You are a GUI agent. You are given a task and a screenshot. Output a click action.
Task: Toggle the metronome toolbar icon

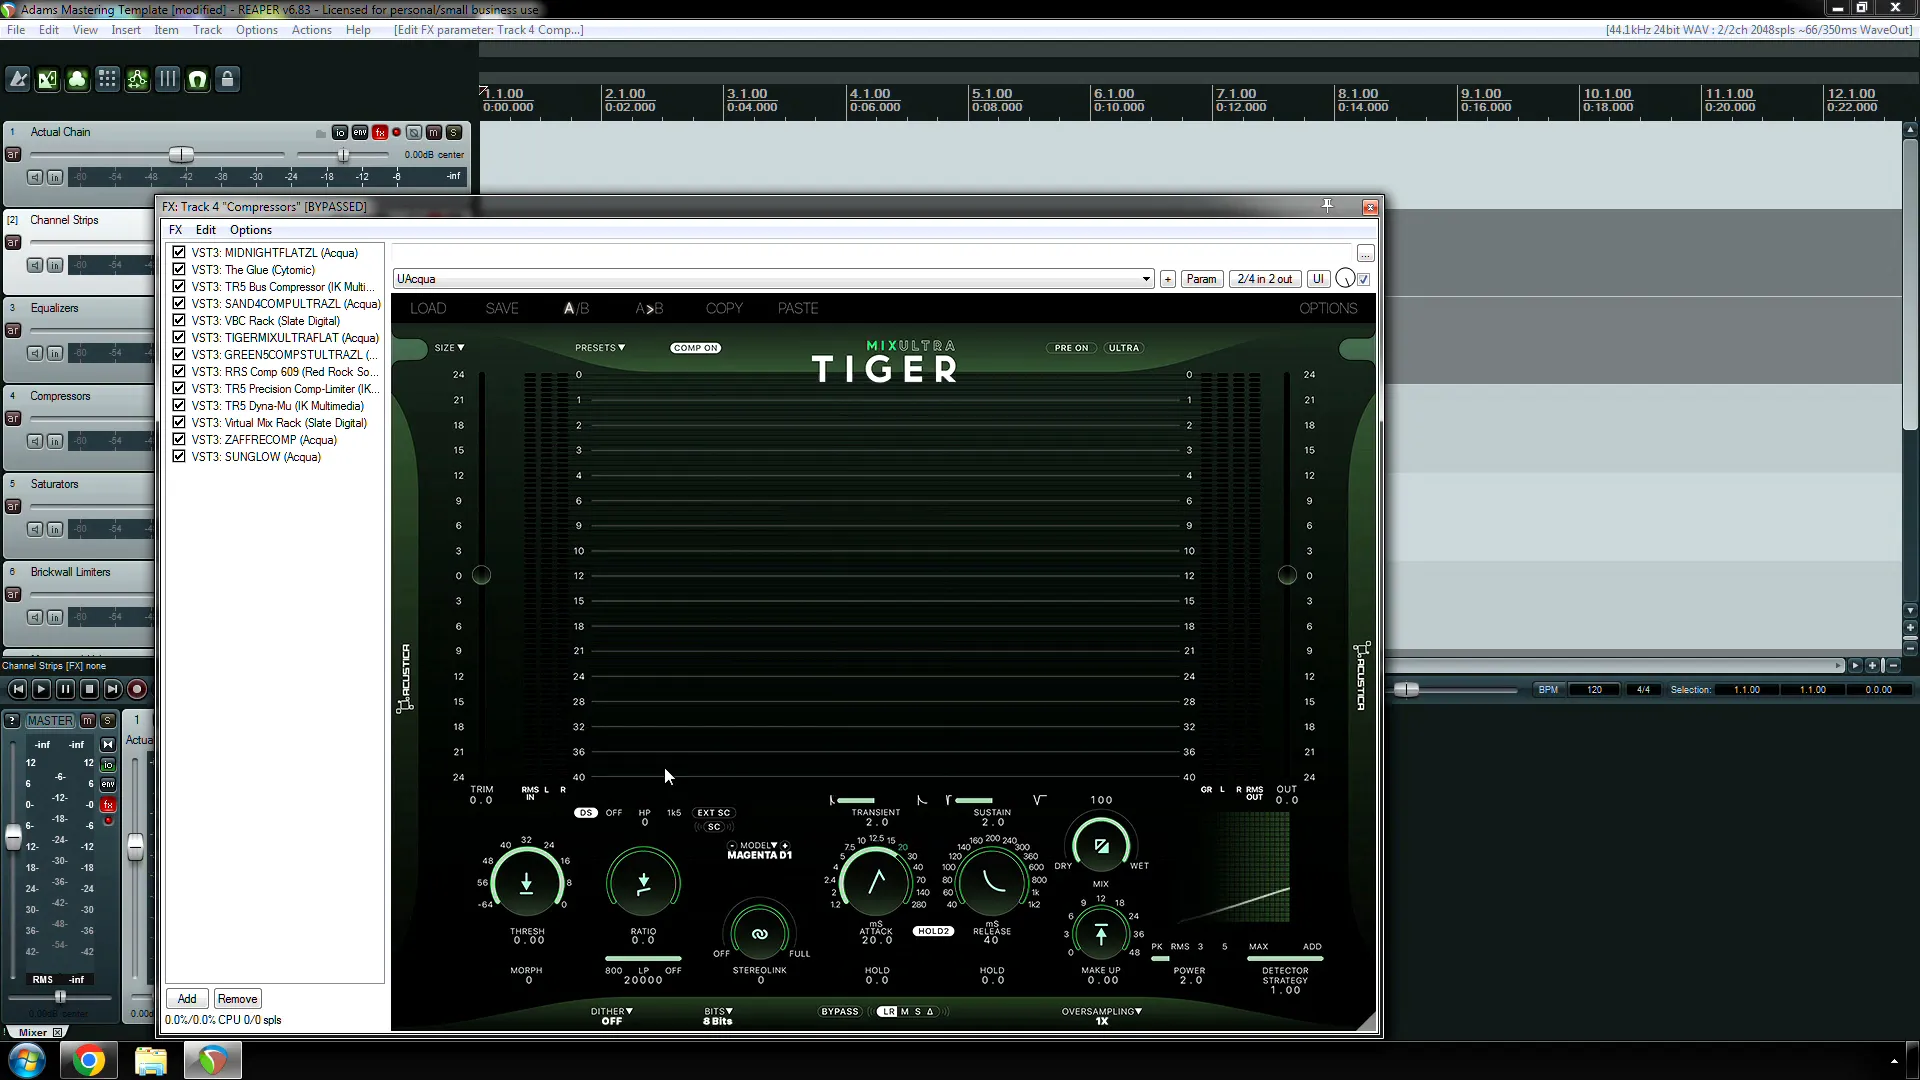point(18,79)
